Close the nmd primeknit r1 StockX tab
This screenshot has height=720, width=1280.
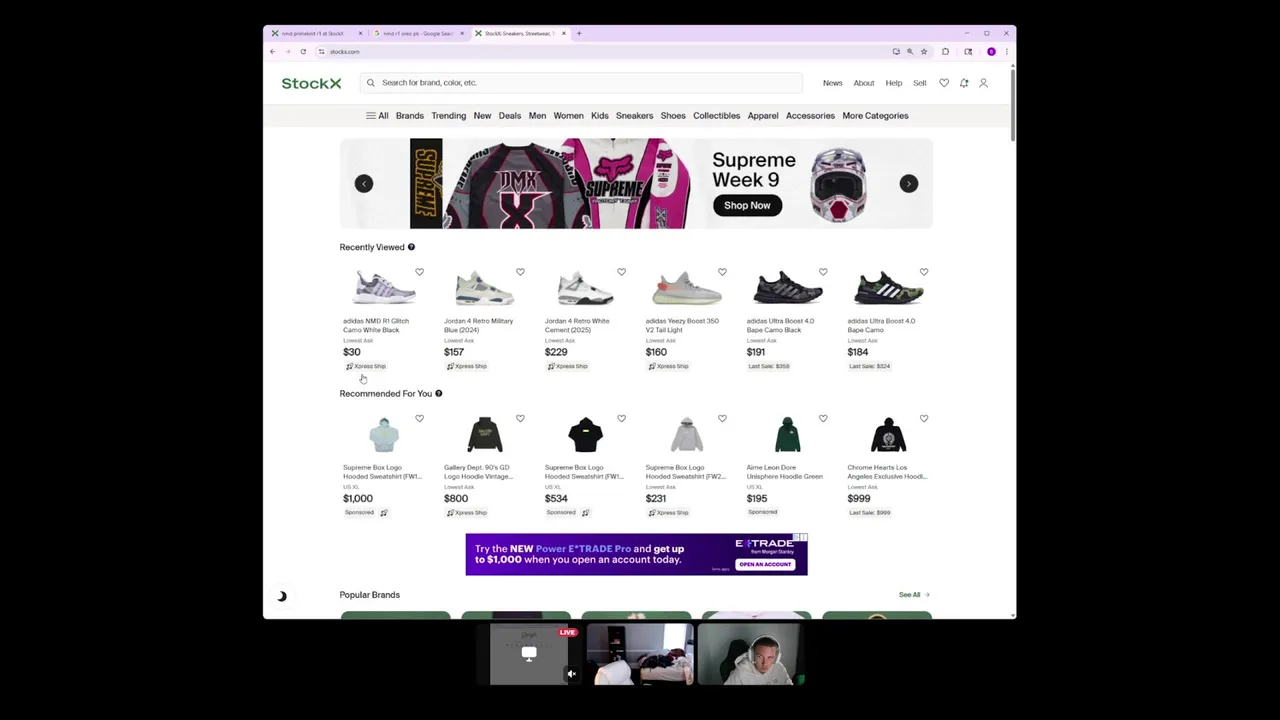pyautogui.click(x=360, y=33)
